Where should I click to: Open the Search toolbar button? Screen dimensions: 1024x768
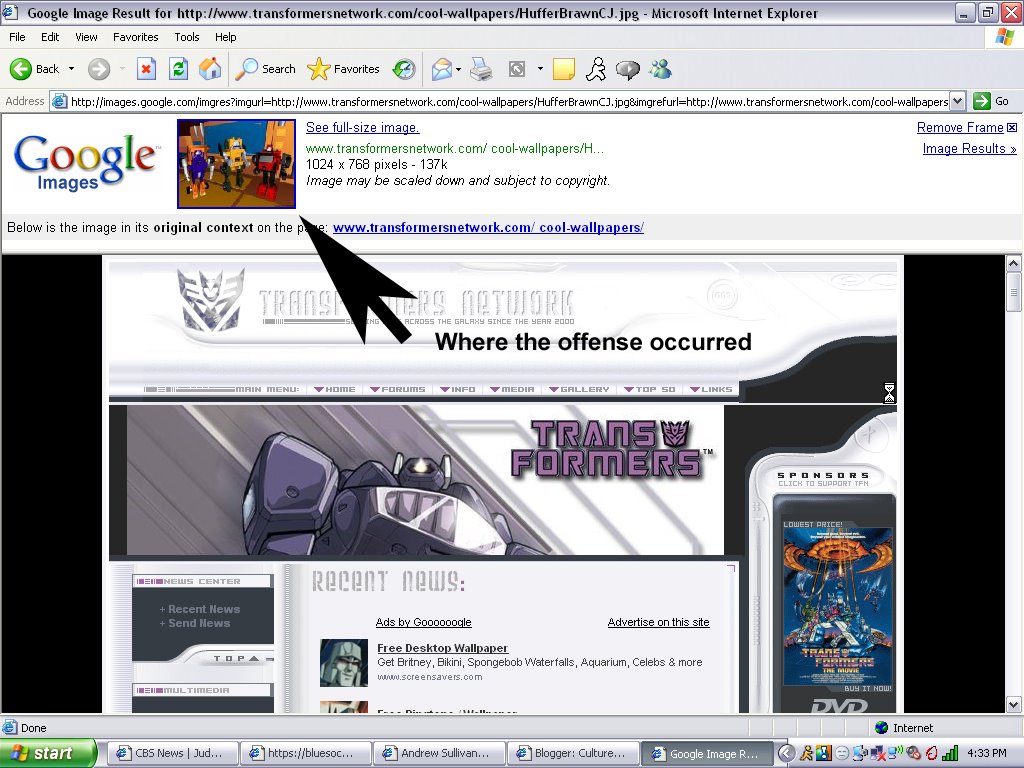(266, 69)
